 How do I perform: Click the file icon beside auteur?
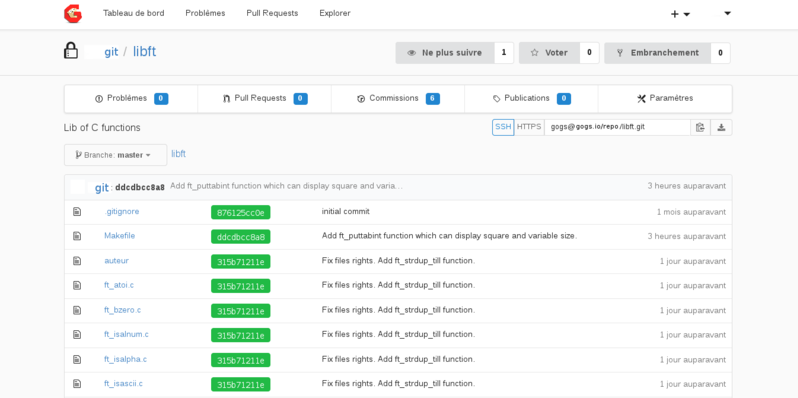77,261
